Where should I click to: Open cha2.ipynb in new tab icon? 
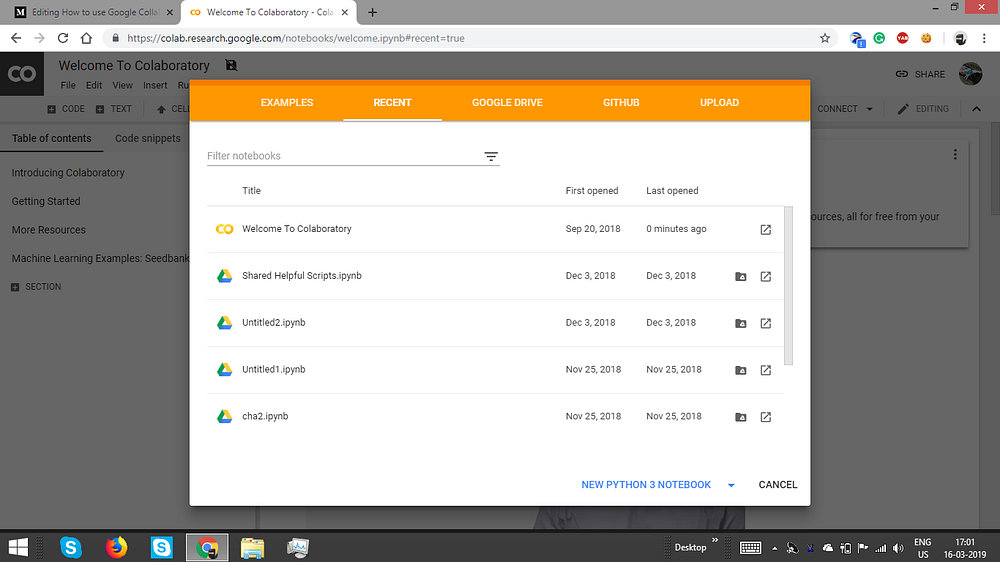pos(765,417)
